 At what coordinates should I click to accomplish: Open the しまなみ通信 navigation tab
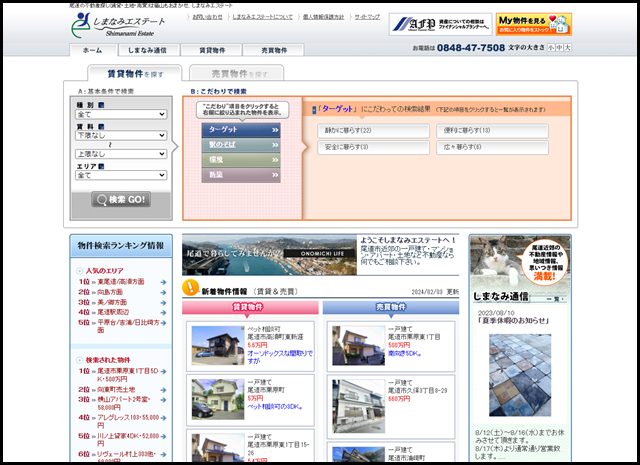pos(148,50)
